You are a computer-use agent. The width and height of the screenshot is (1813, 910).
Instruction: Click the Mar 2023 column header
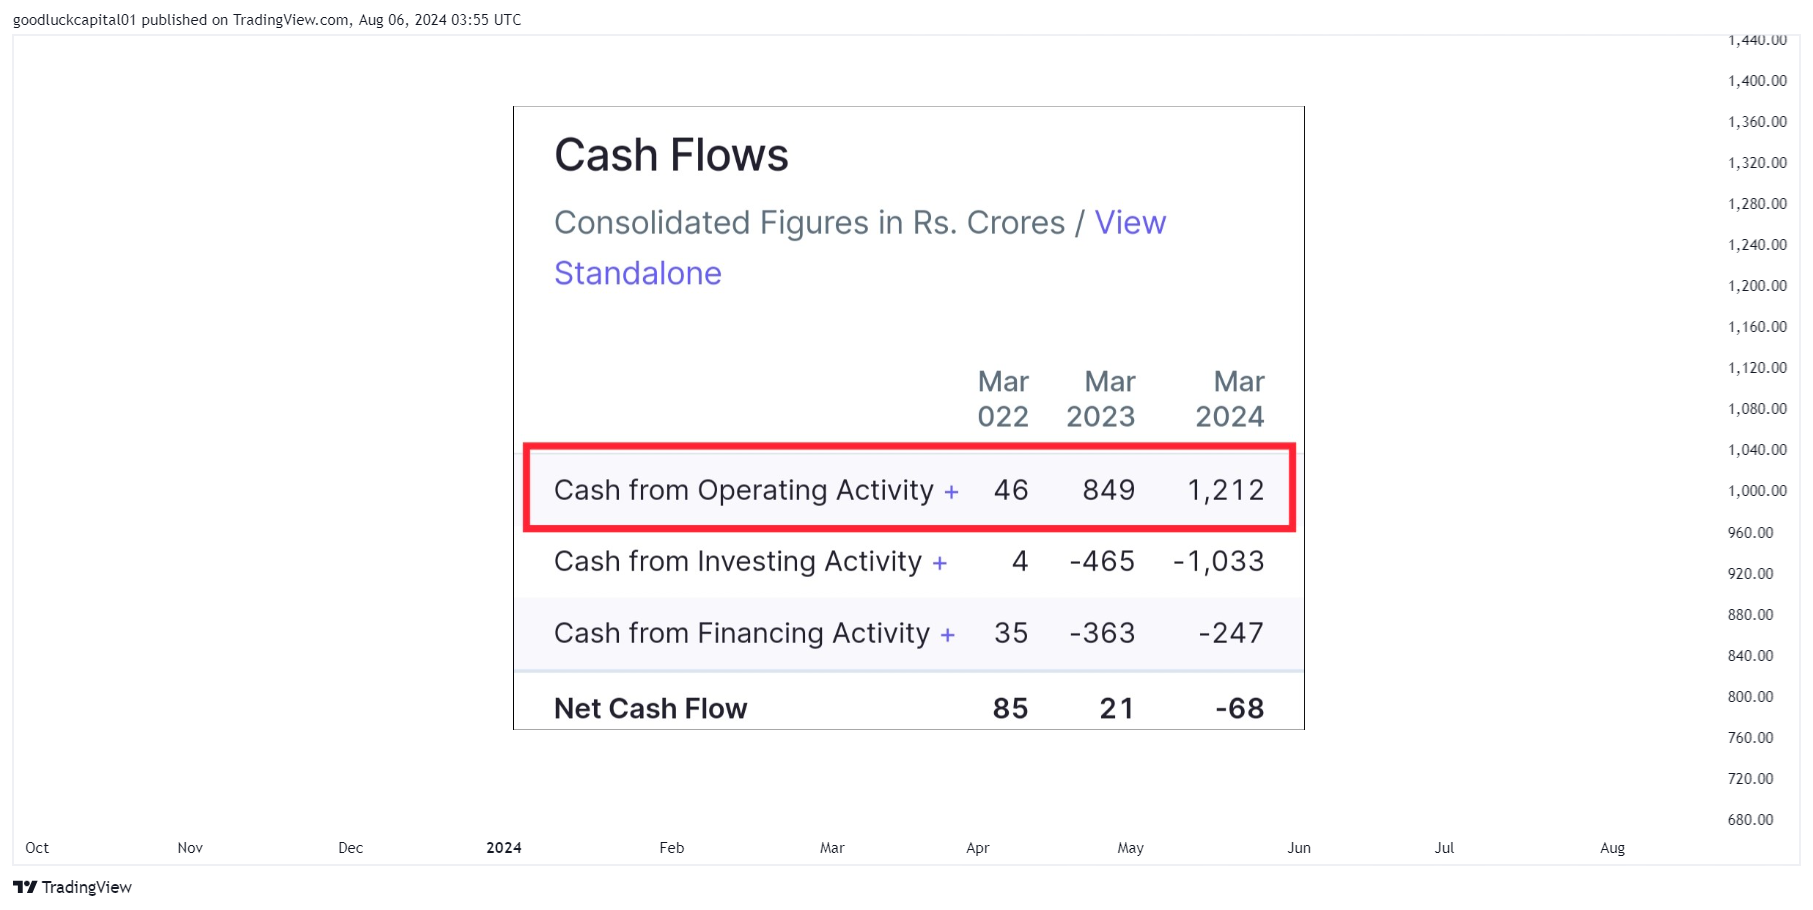click(x=1101, y=398)
